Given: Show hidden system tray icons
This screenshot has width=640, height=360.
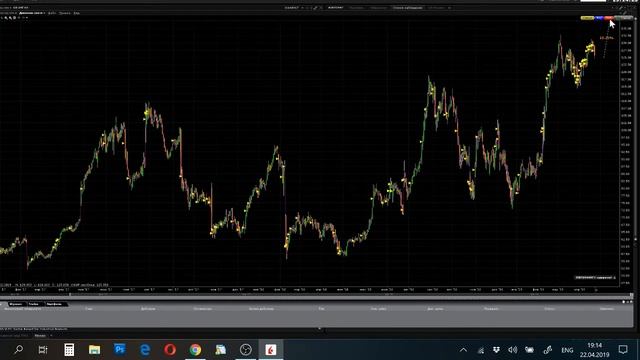Looking at the screenshot, I should point(463,350).
